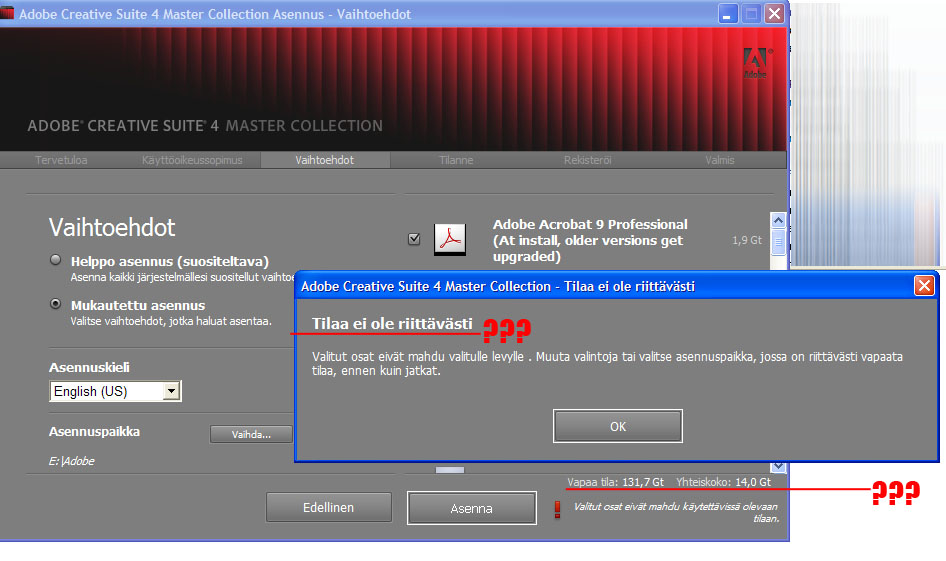Click 'Vapaa tila: 131,7 Gt' text
This screenshot has width=946, height=561.
click(615, 482)
